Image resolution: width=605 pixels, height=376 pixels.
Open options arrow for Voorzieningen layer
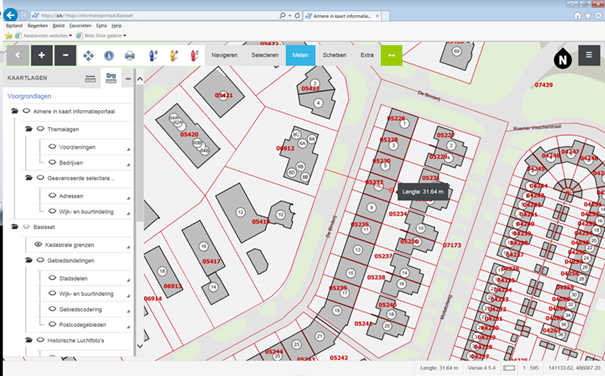click(x=128, y=149)
